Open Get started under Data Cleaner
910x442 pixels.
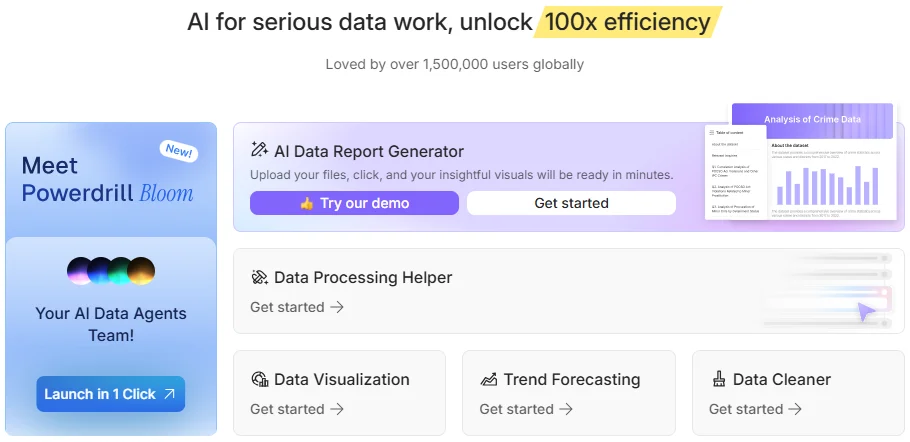point(755,409)
